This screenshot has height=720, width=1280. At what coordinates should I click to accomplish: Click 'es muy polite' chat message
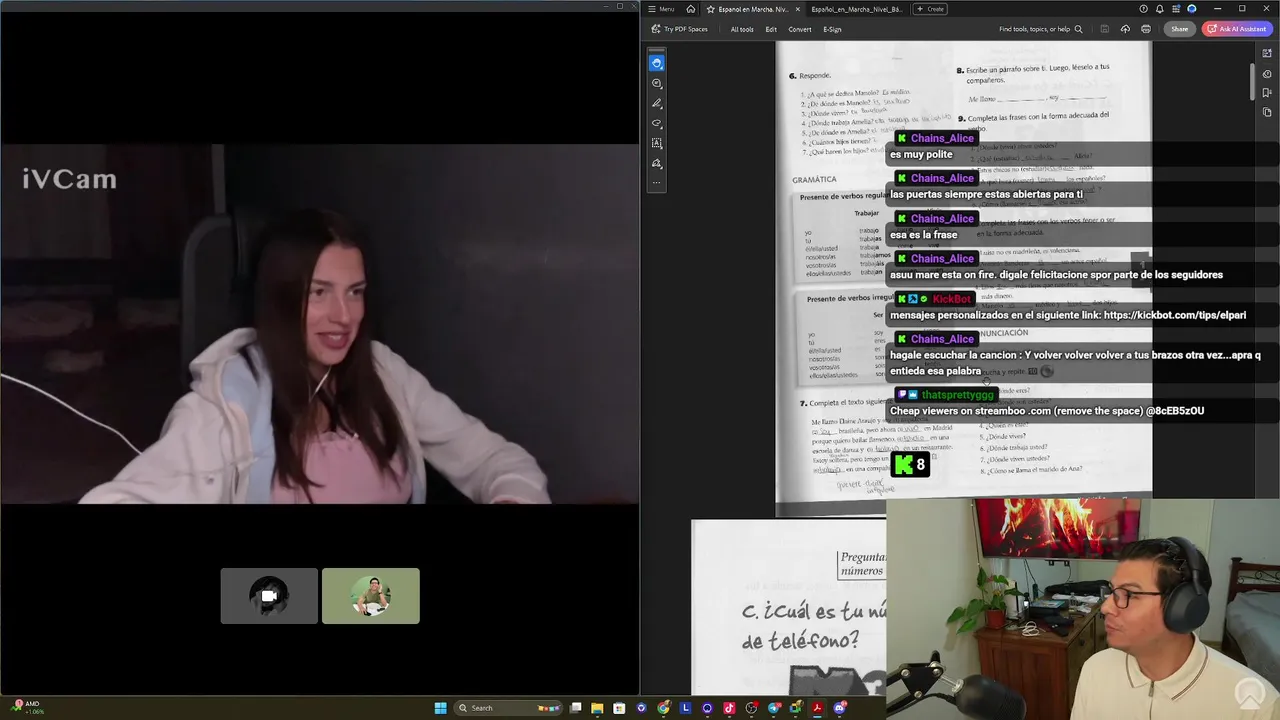click(x=921, y=155)
